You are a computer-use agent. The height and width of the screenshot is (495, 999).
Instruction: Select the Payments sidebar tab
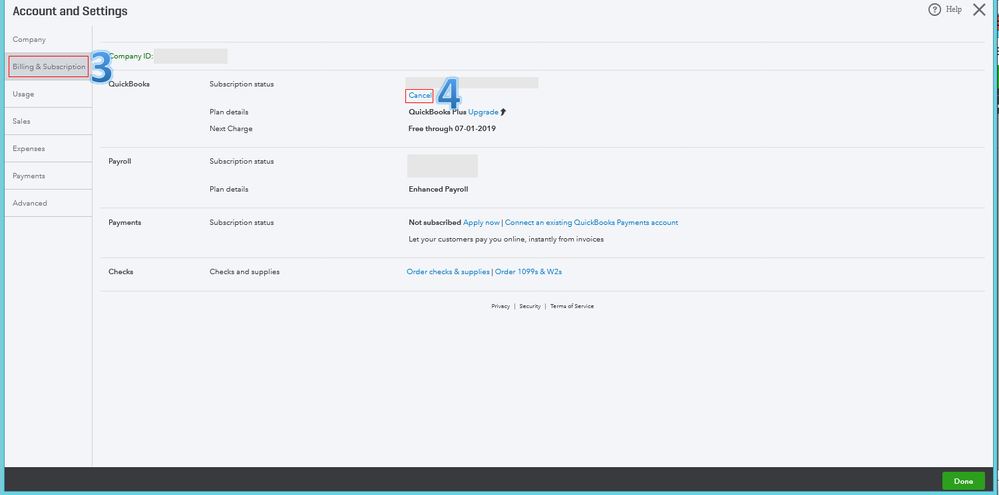coord(29,176)
